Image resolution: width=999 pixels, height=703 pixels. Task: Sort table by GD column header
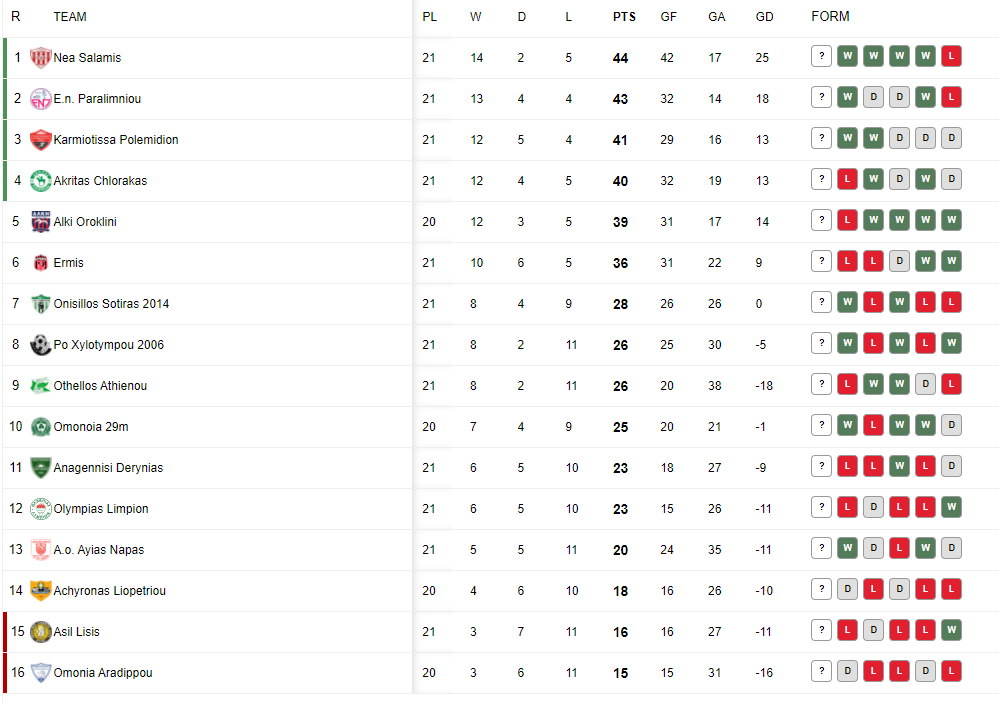pos(765,17)
